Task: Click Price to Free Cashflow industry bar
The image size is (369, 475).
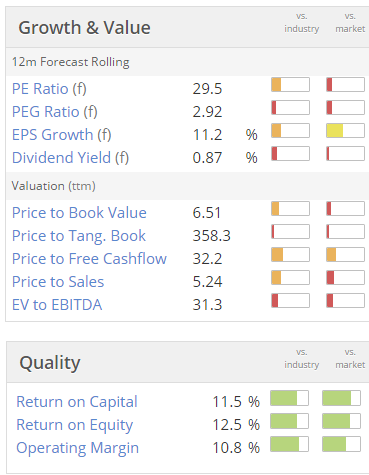Action: (290, 255)
